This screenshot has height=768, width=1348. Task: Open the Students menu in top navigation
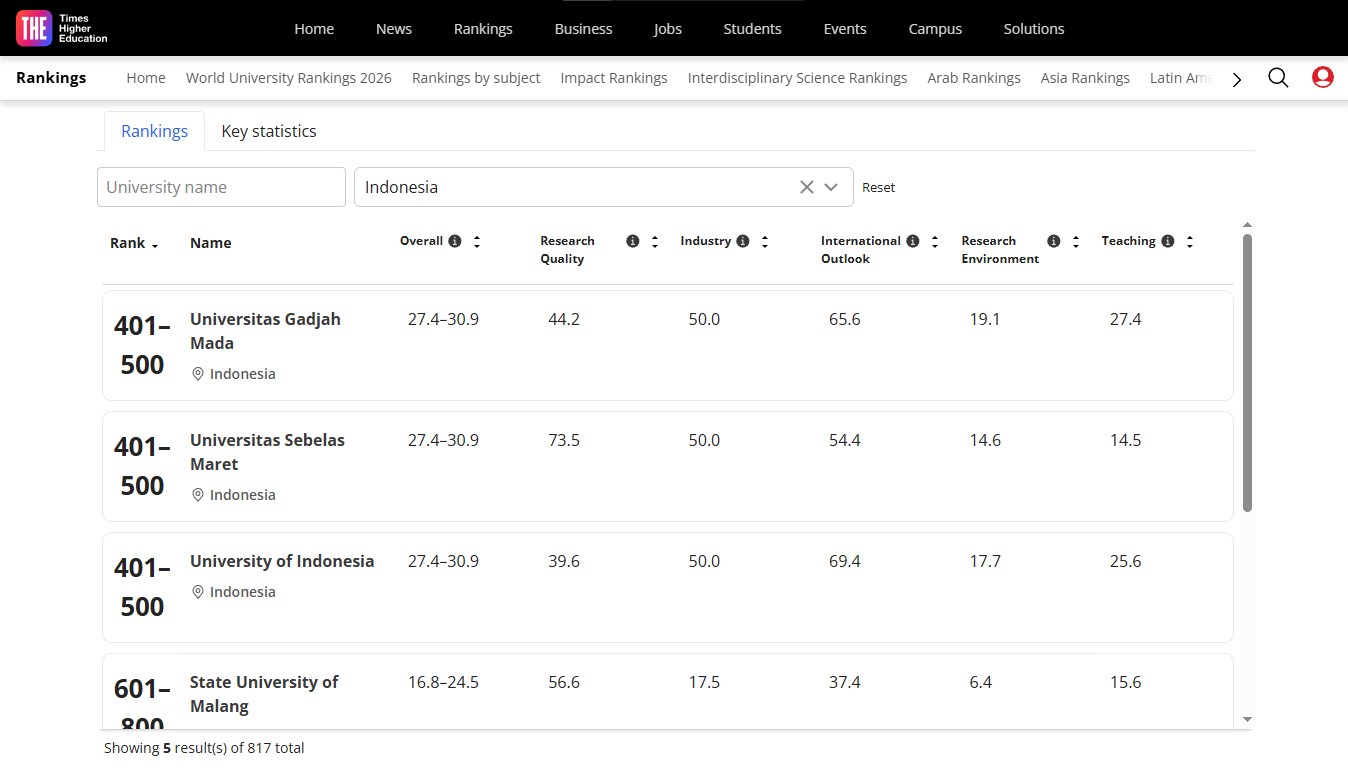coord(752,29)
